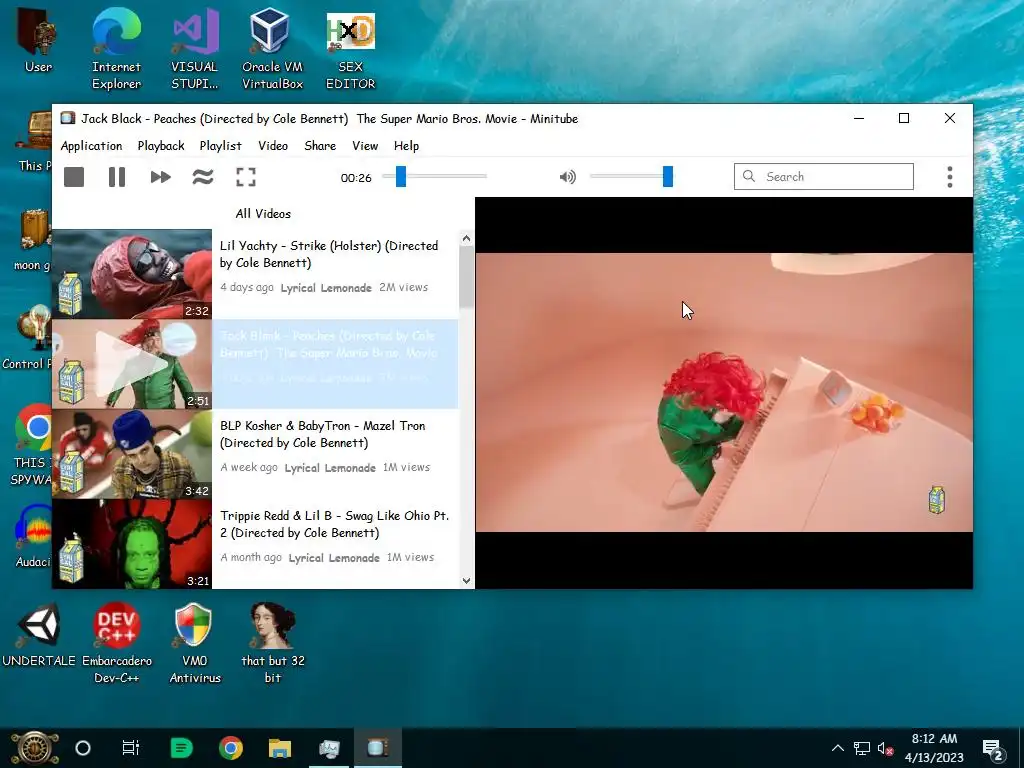The height and width of the screenshot is (768, 1024).
Task: Click the Cortana circle taskbar icon
Action: (x=83, y=748)
